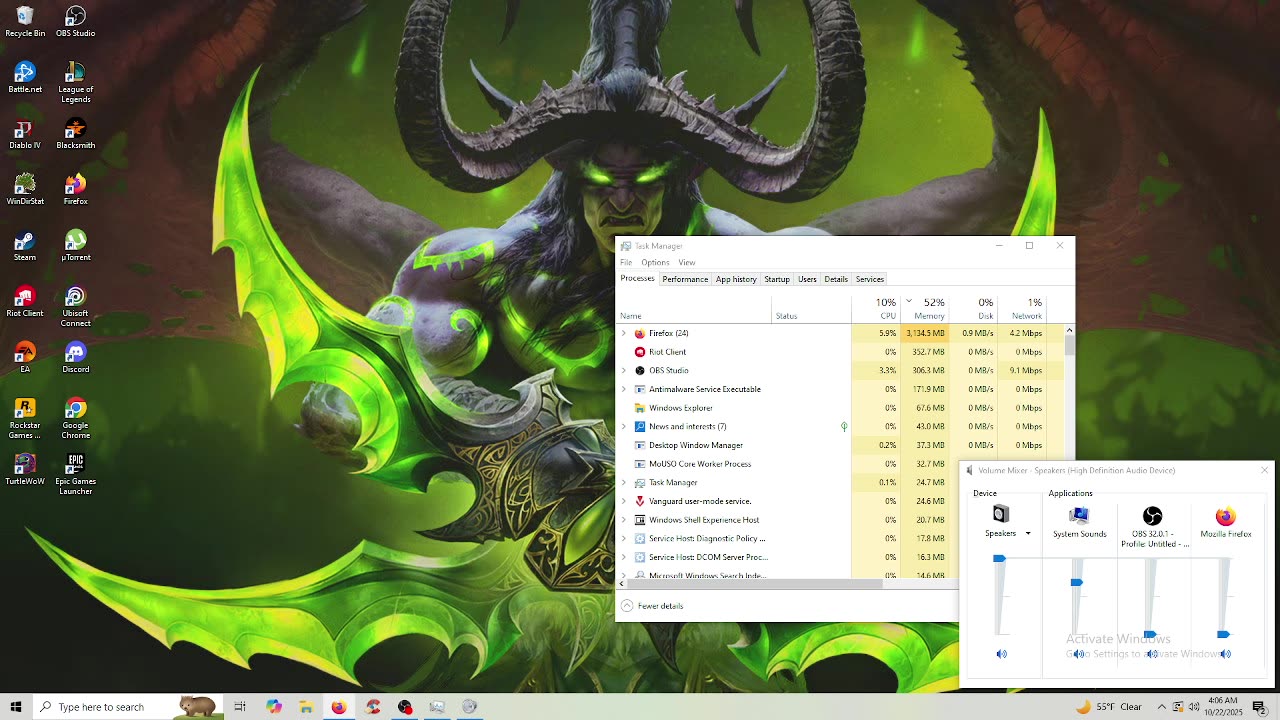Switch to OBS Studio on the taskbar
This screenshot has width=1280, height=720.
click(x=405, y=707)
